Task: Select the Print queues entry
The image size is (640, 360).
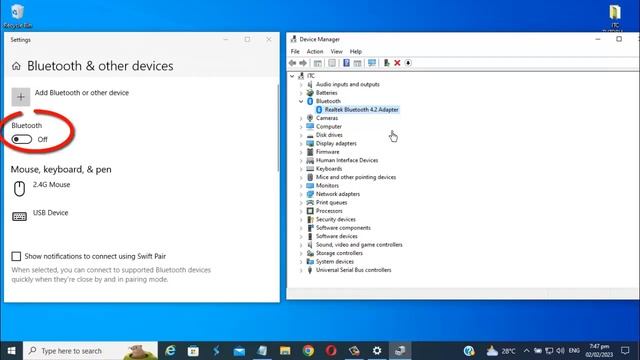Action: tap(331, 202)
